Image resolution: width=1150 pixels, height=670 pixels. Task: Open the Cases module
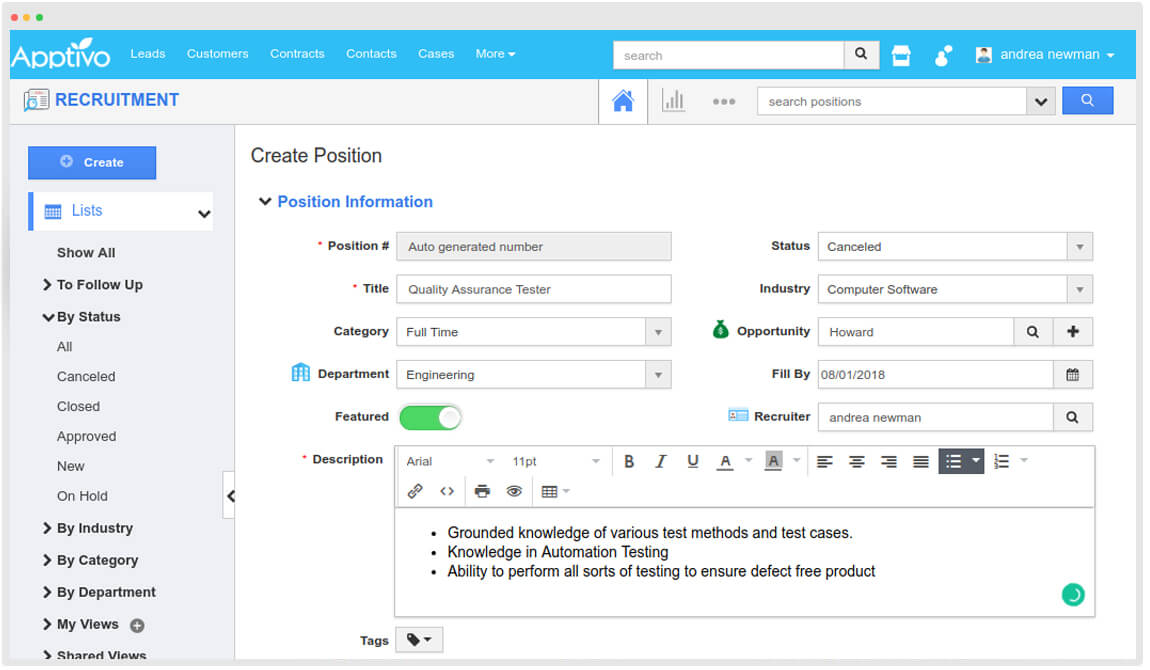tap(436, 54)
